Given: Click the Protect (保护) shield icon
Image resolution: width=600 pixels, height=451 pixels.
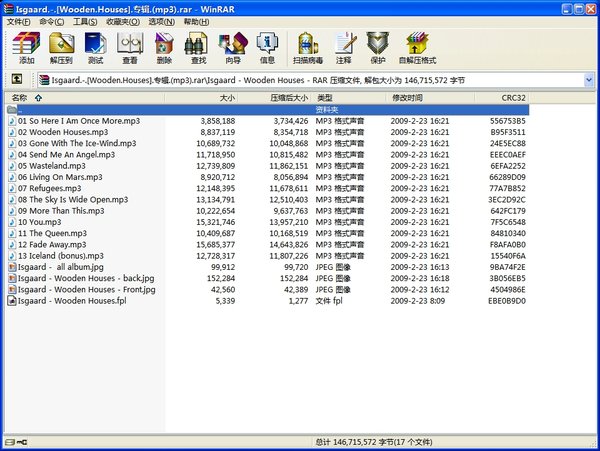Looking at the screenshot, I should 378,48.
